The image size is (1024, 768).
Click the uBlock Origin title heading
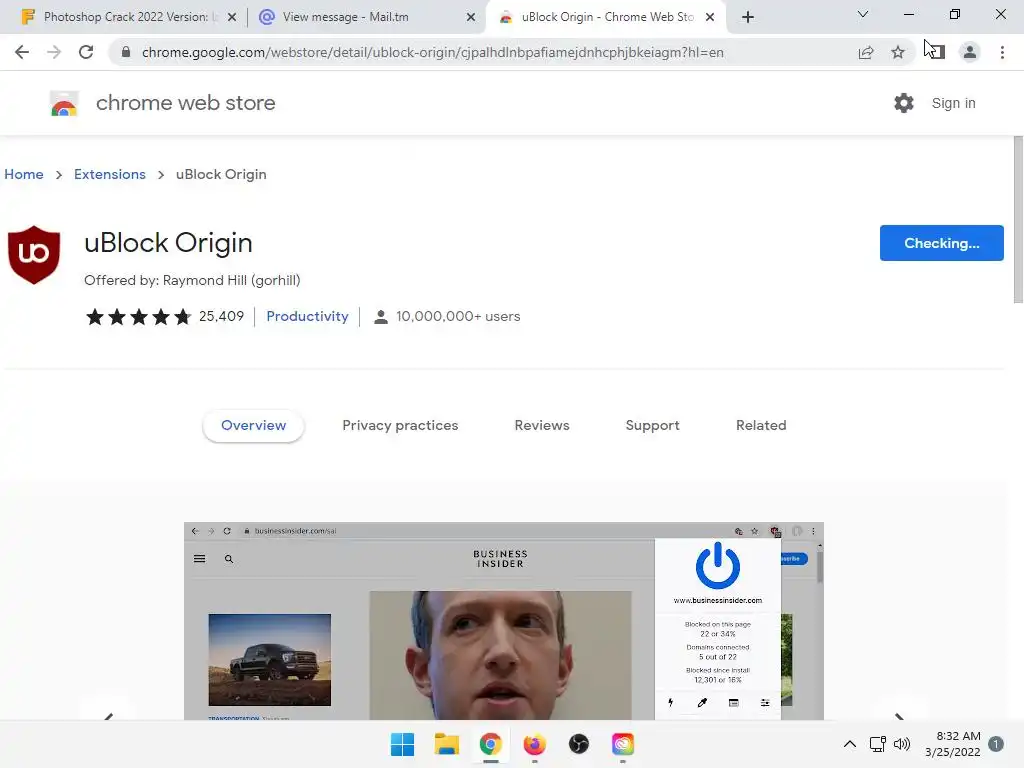pos(168,243)
